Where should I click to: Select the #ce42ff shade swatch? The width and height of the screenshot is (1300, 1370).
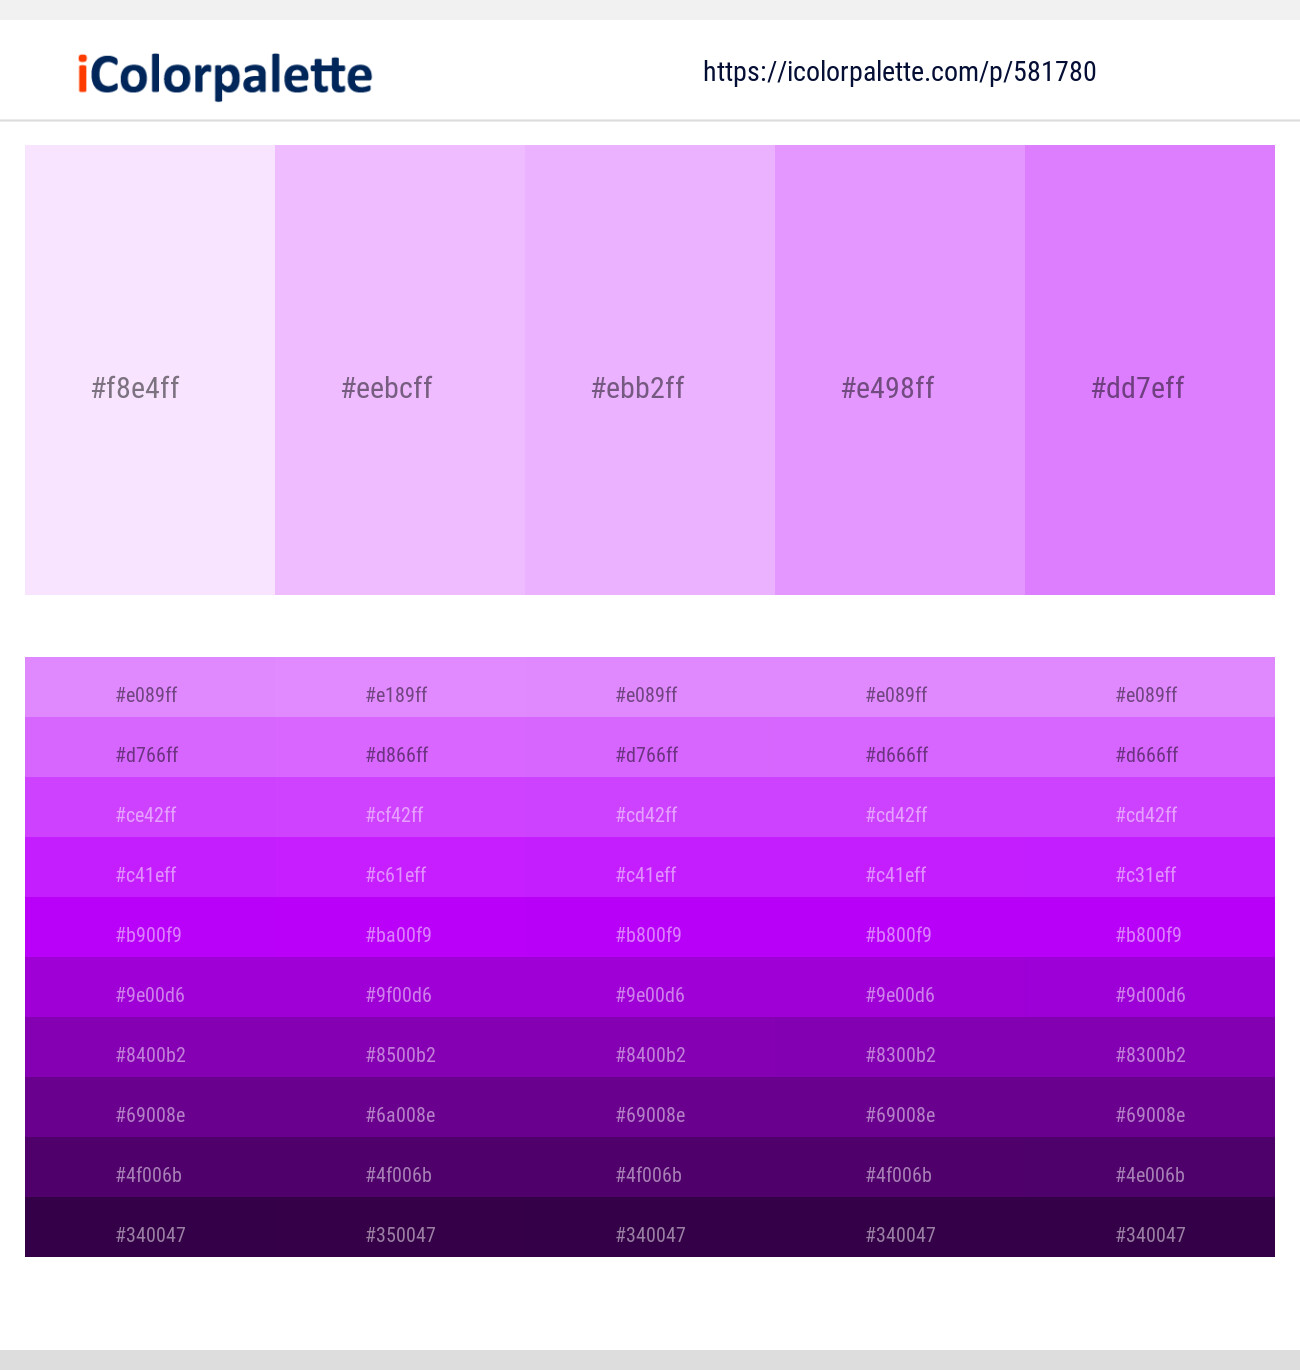146,814
